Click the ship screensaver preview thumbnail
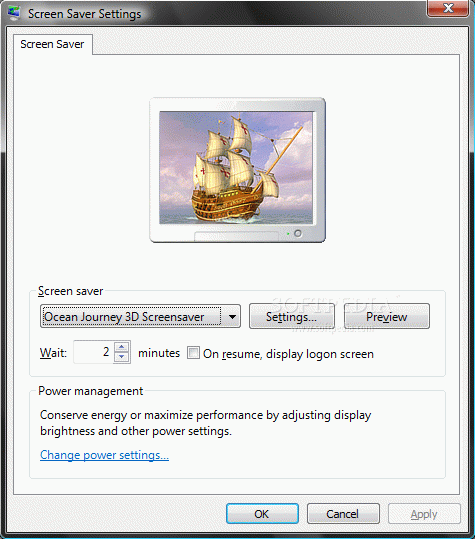The height and width of the screenshot is (539, 475). pos(236,168)
